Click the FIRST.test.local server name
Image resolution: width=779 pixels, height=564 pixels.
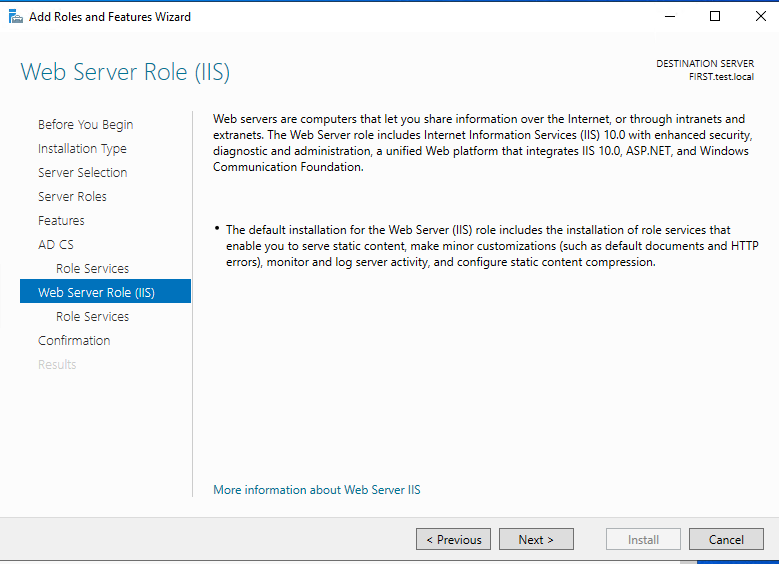click(721, 77)
